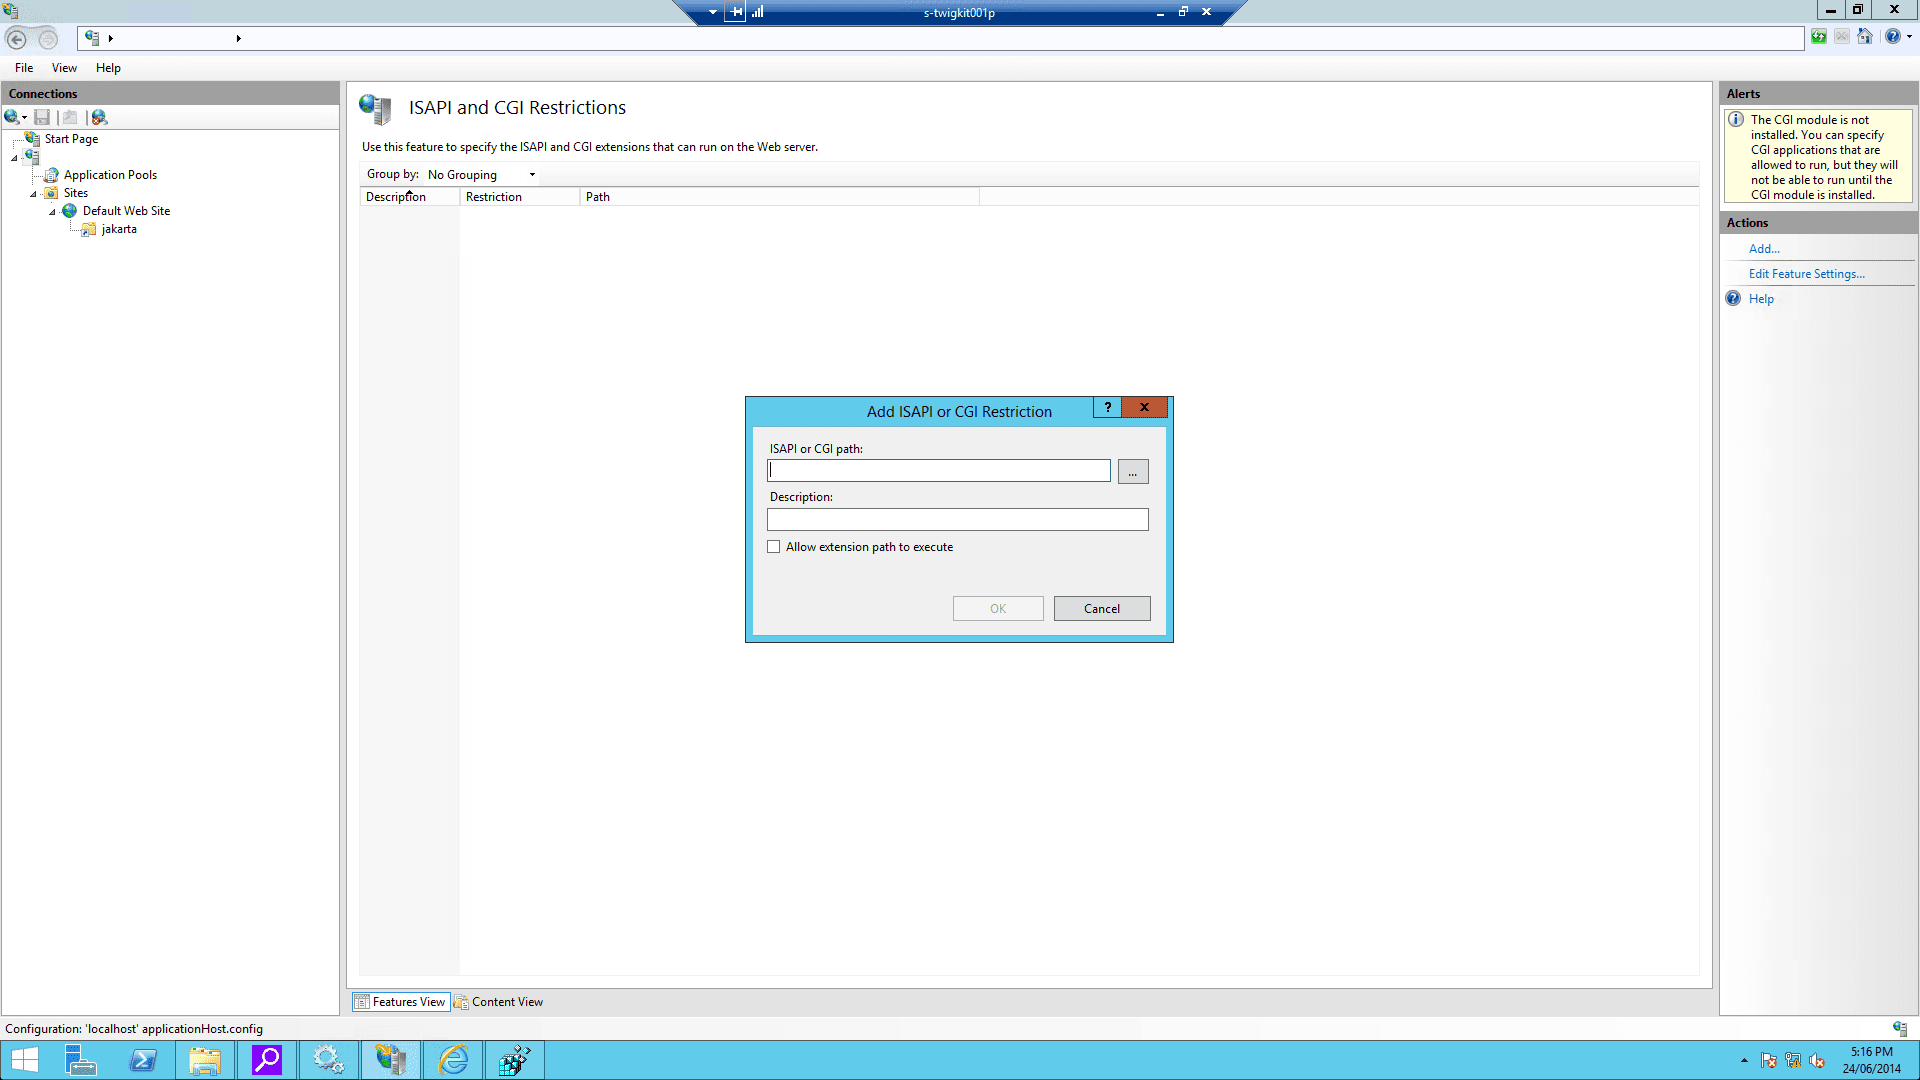Click Edit Feature Settings link
Screen dimensions: 1920x1080
[x=1806, y=274]
